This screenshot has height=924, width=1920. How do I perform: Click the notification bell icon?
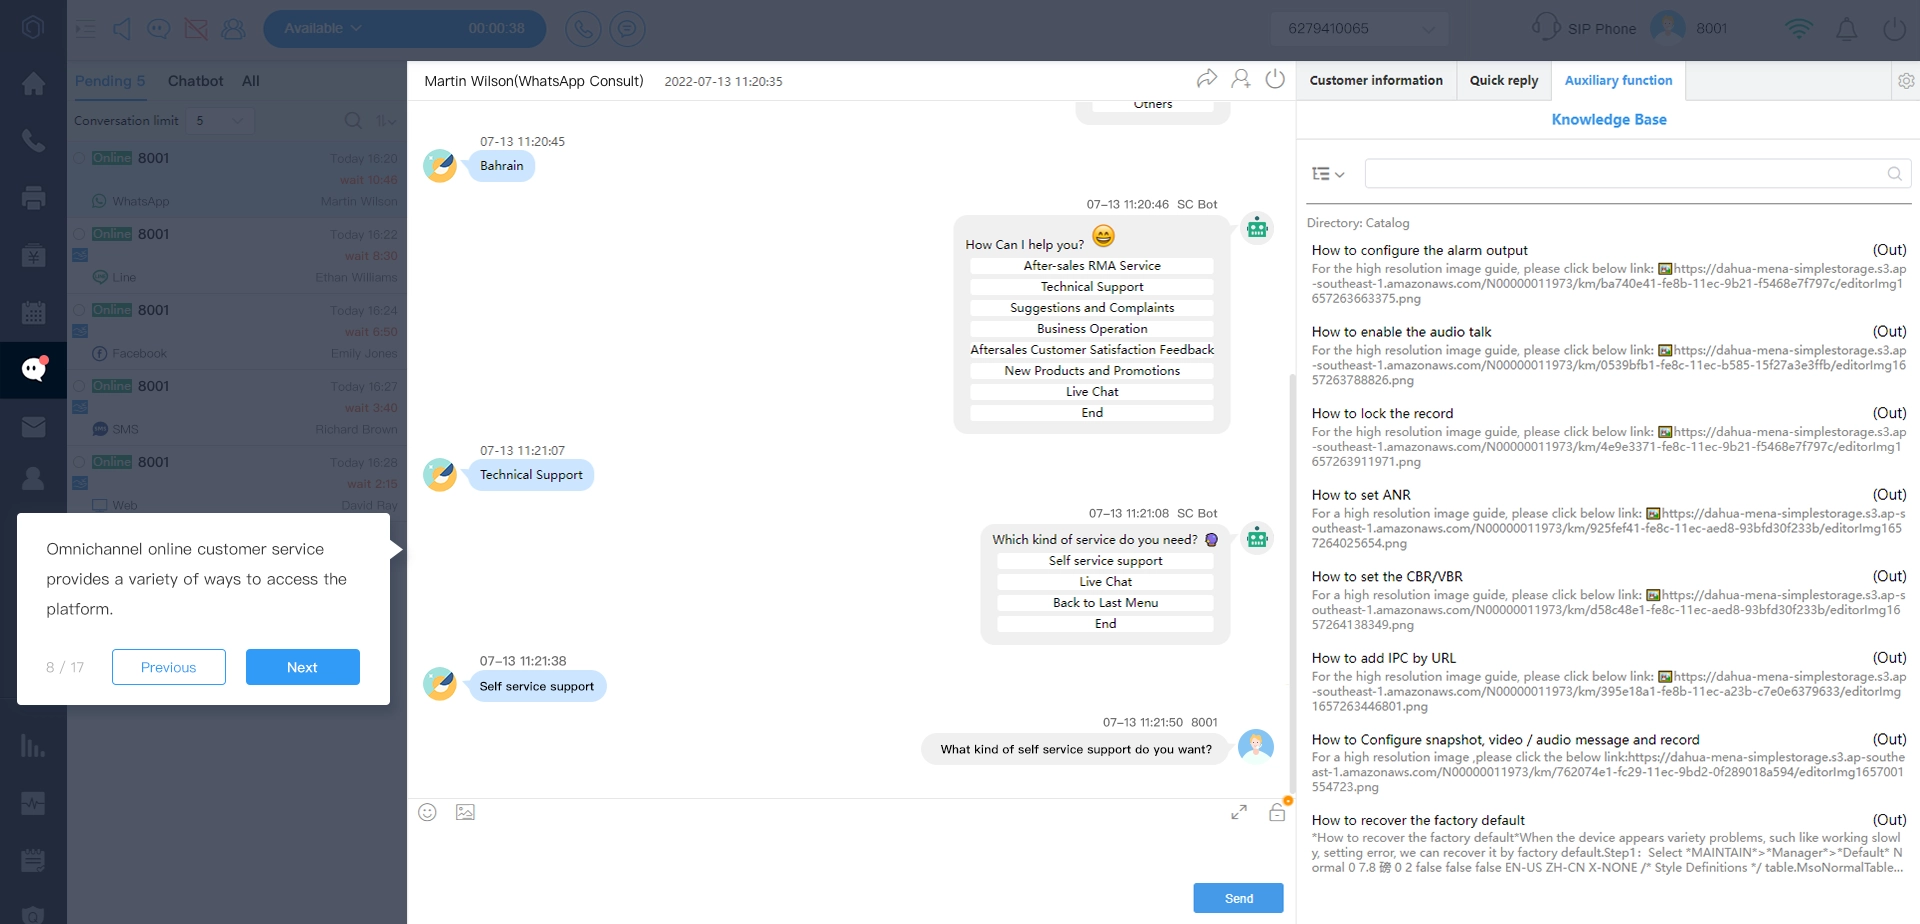(1846, 29)
